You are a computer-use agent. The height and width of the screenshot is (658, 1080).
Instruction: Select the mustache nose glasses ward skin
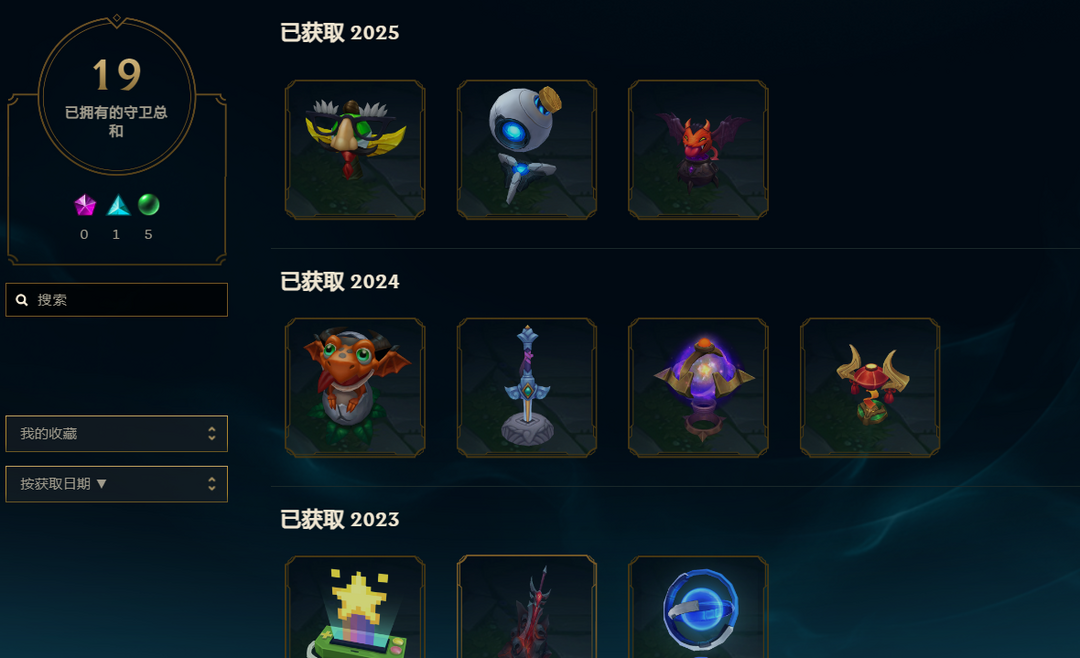(x=355, y=150)
